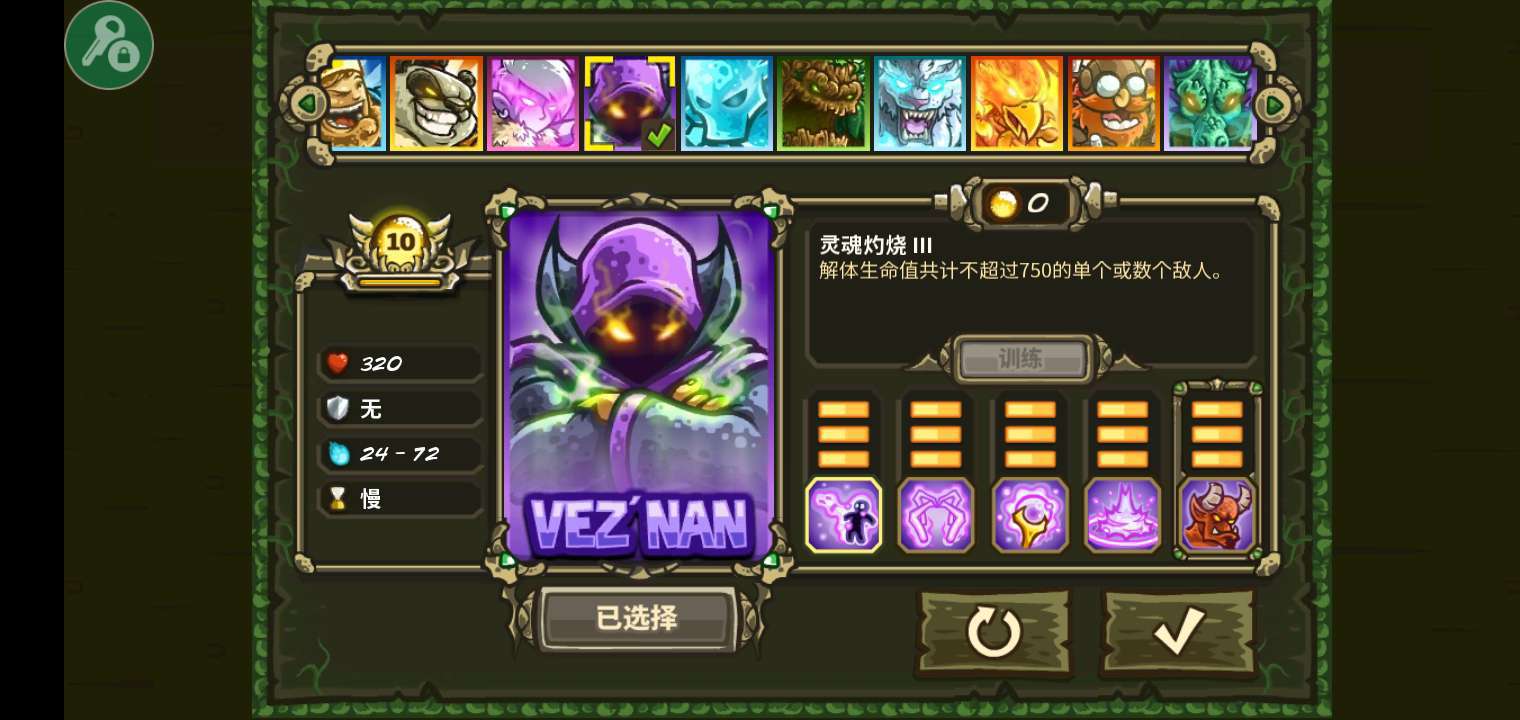Select the Soul Burn skill icon

(x=844, y=515)
